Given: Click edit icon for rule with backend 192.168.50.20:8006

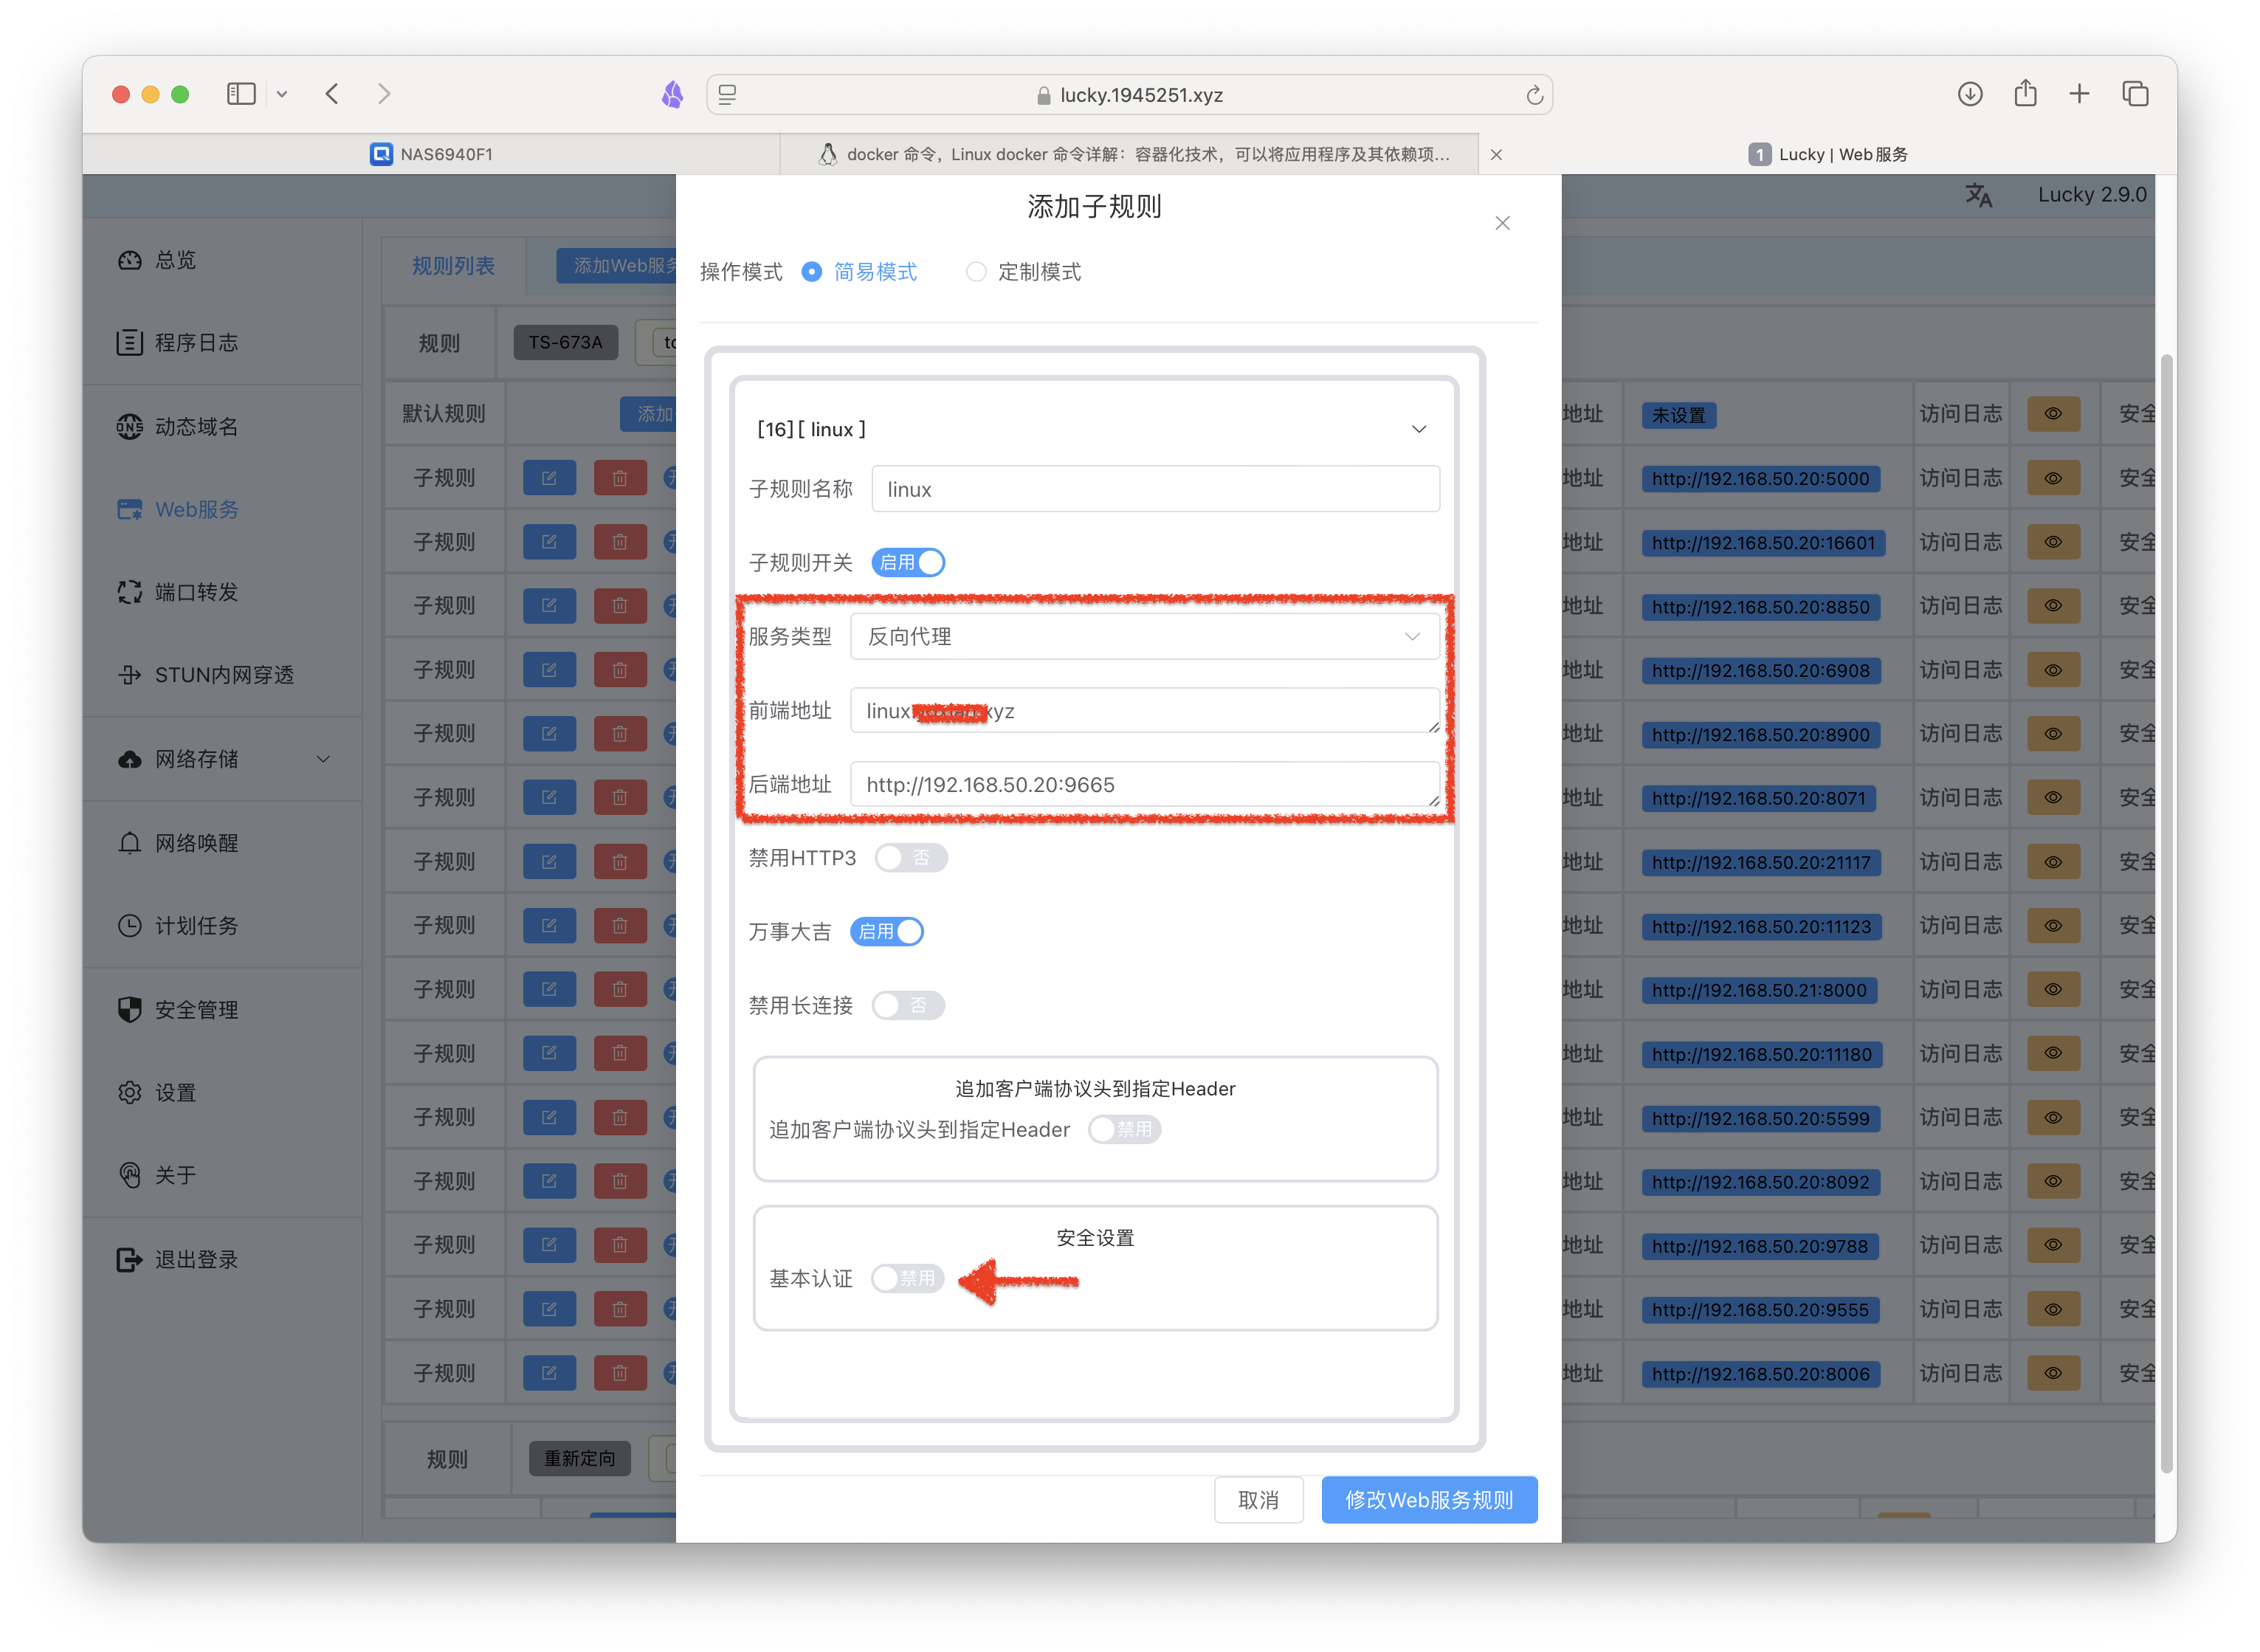Looking at the screenshot, I should (x=549, y=1373).
